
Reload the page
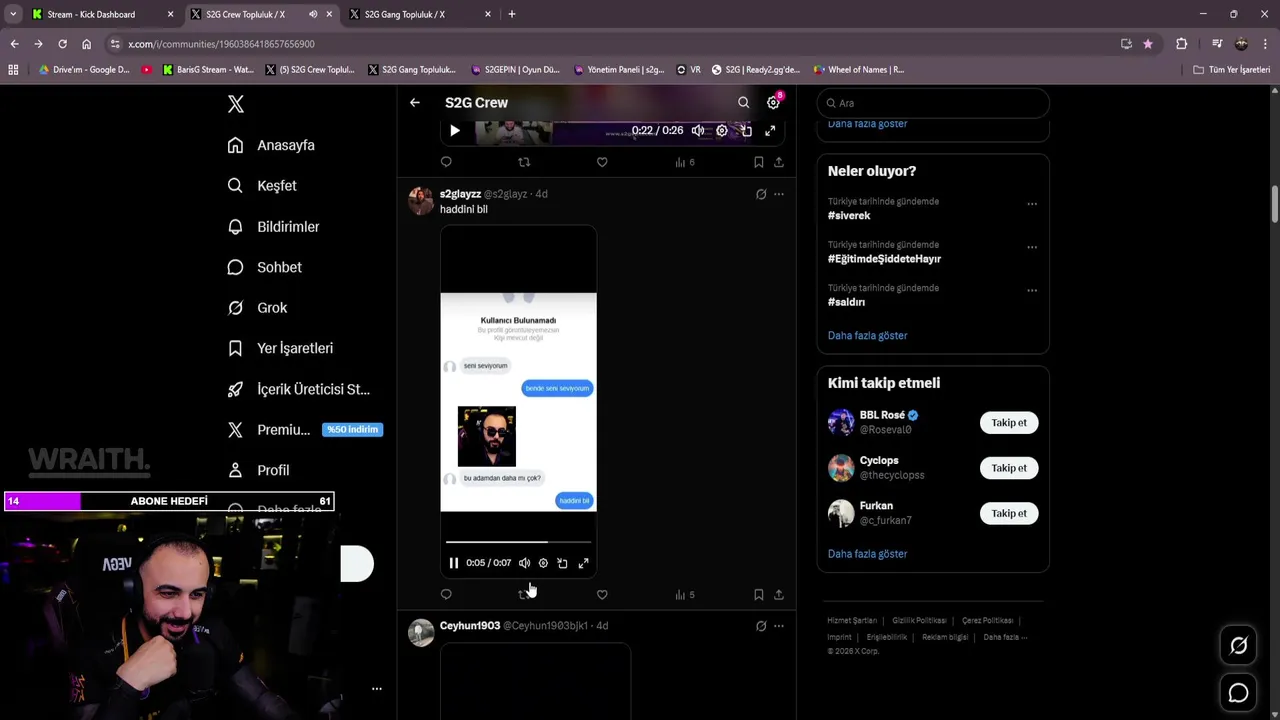click(62, 44)
